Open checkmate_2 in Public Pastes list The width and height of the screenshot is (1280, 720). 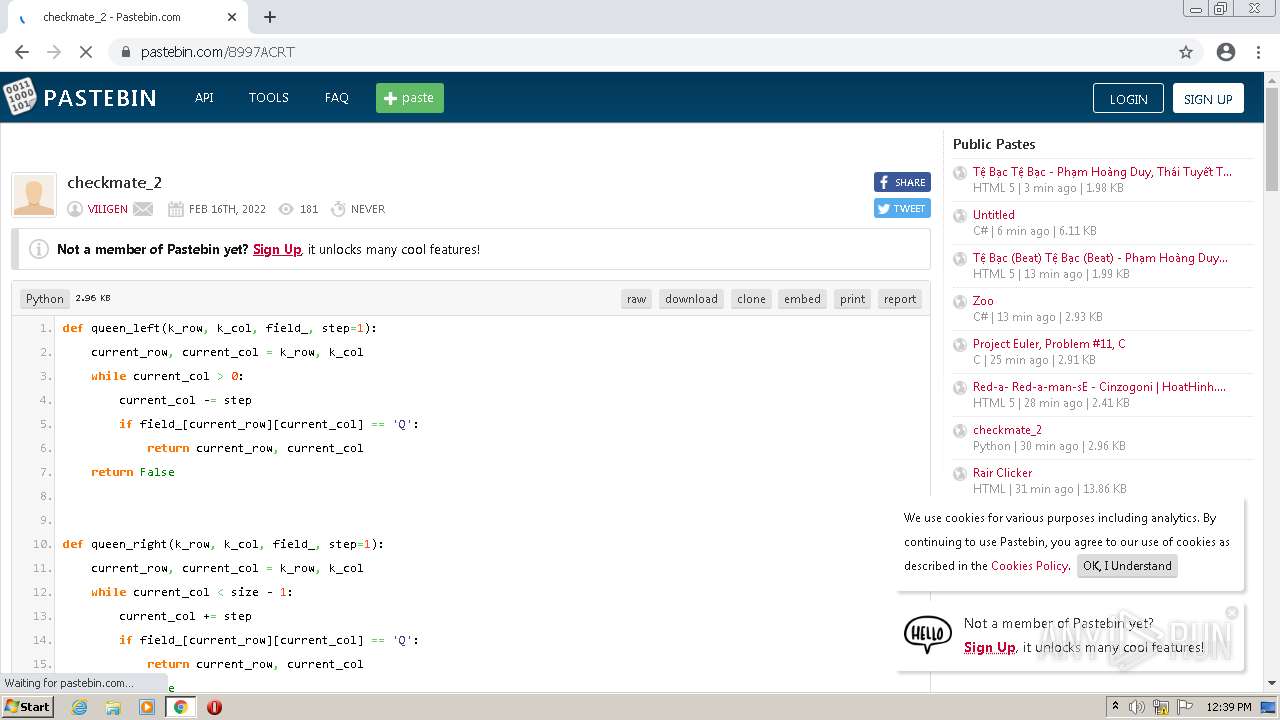1007,429
